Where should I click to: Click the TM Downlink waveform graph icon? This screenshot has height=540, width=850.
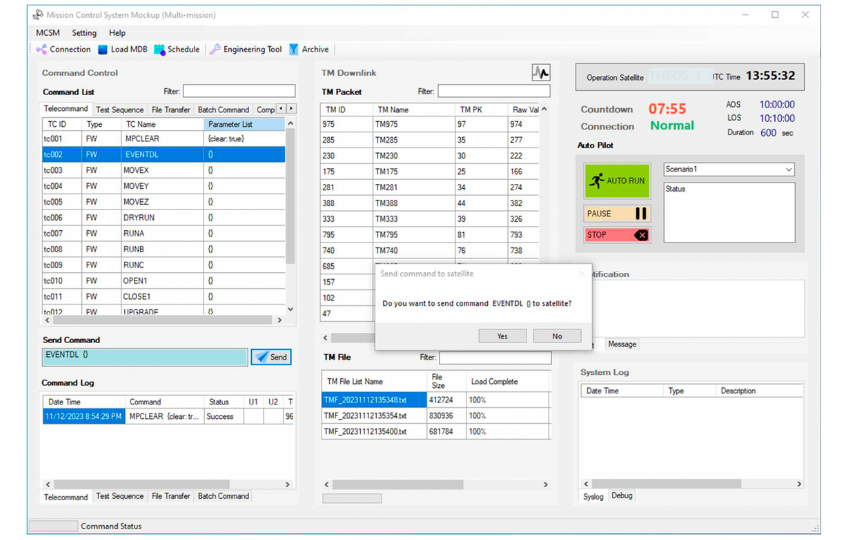point(540,73)
